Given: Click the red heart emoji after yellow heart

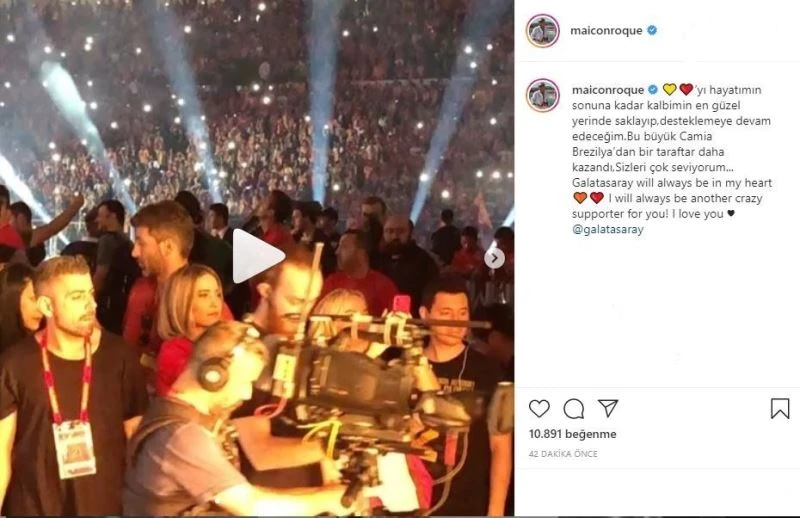Looking at the screenshot, I should click(x=686, y=90).
